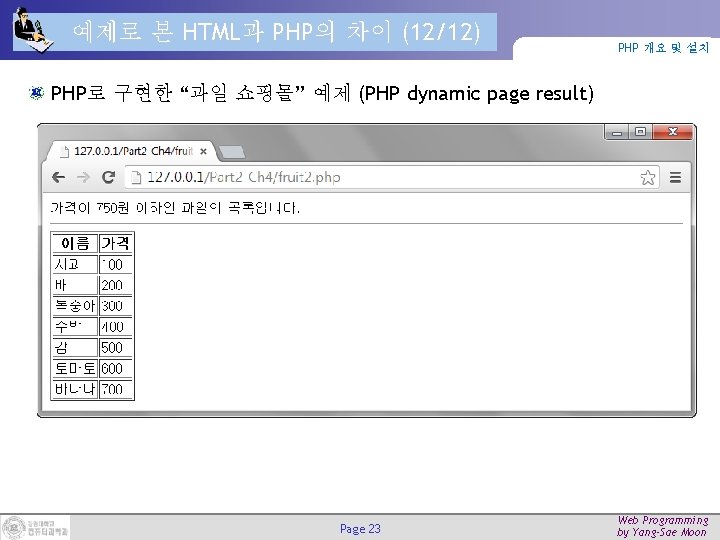Click the fruit name in the 600 row
Screen dimensions: 720x540
[x=75, y=368]
